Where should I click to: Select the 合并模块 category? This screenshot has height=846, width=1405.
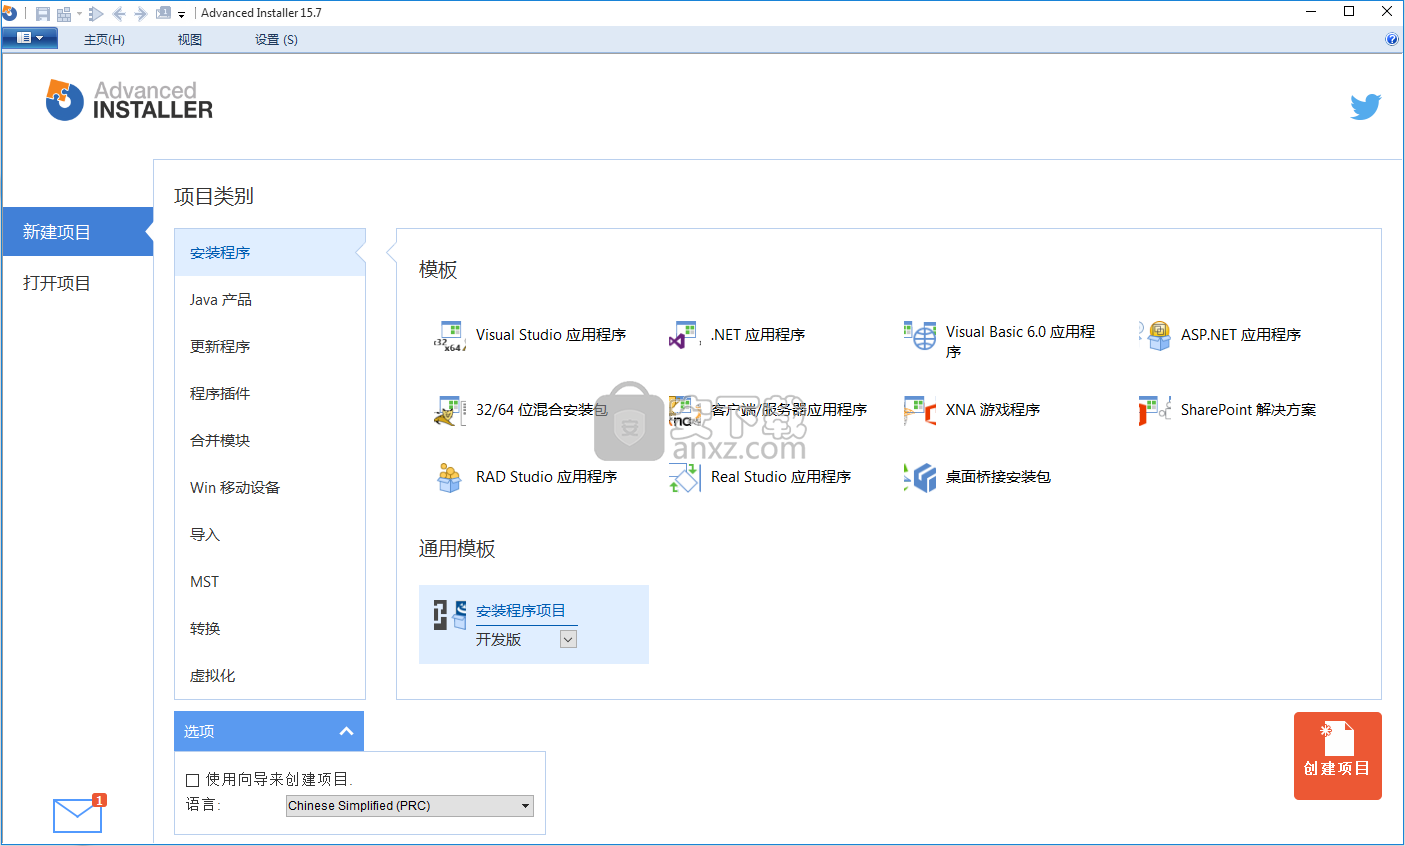point(270,441)
